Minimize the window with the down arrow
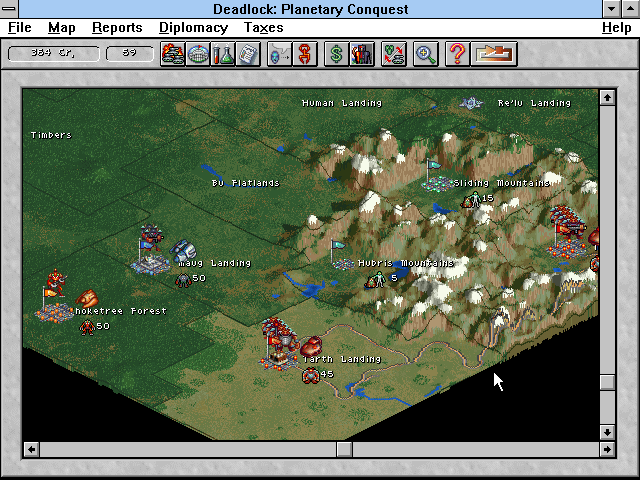The image size is (640, 480). (611, 9)
